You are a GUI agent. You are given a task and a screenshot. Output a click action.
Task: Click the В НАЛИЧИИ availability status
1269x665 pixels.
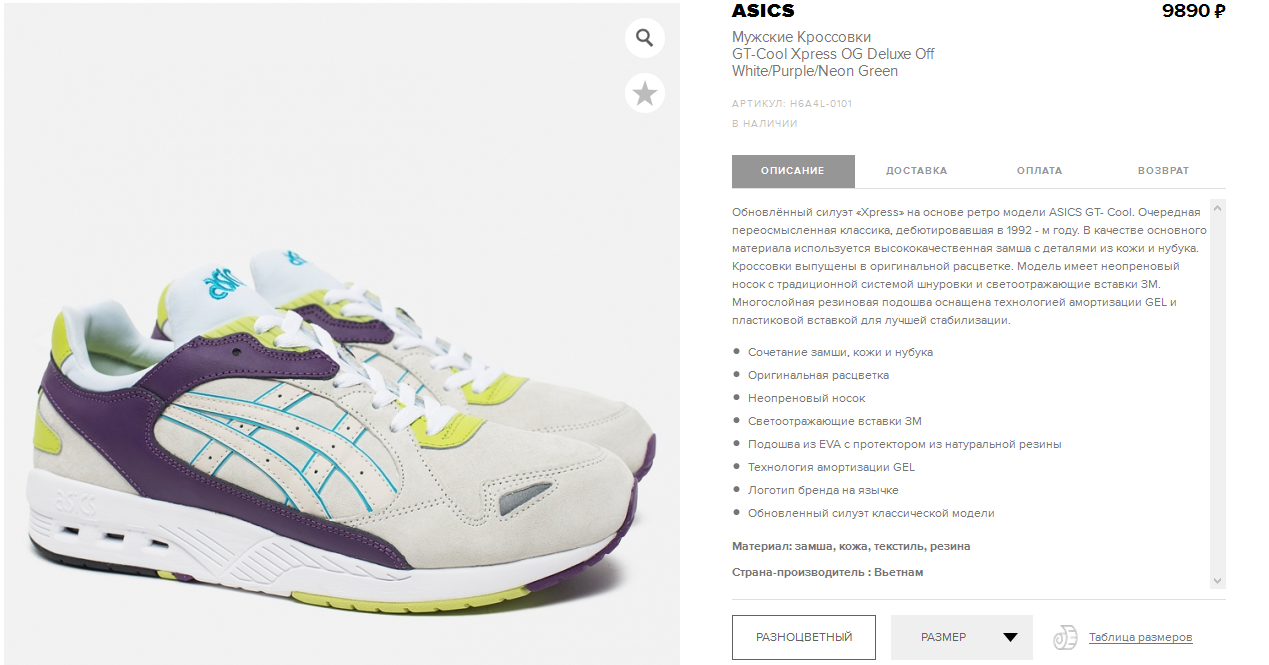tap(765, 124)
